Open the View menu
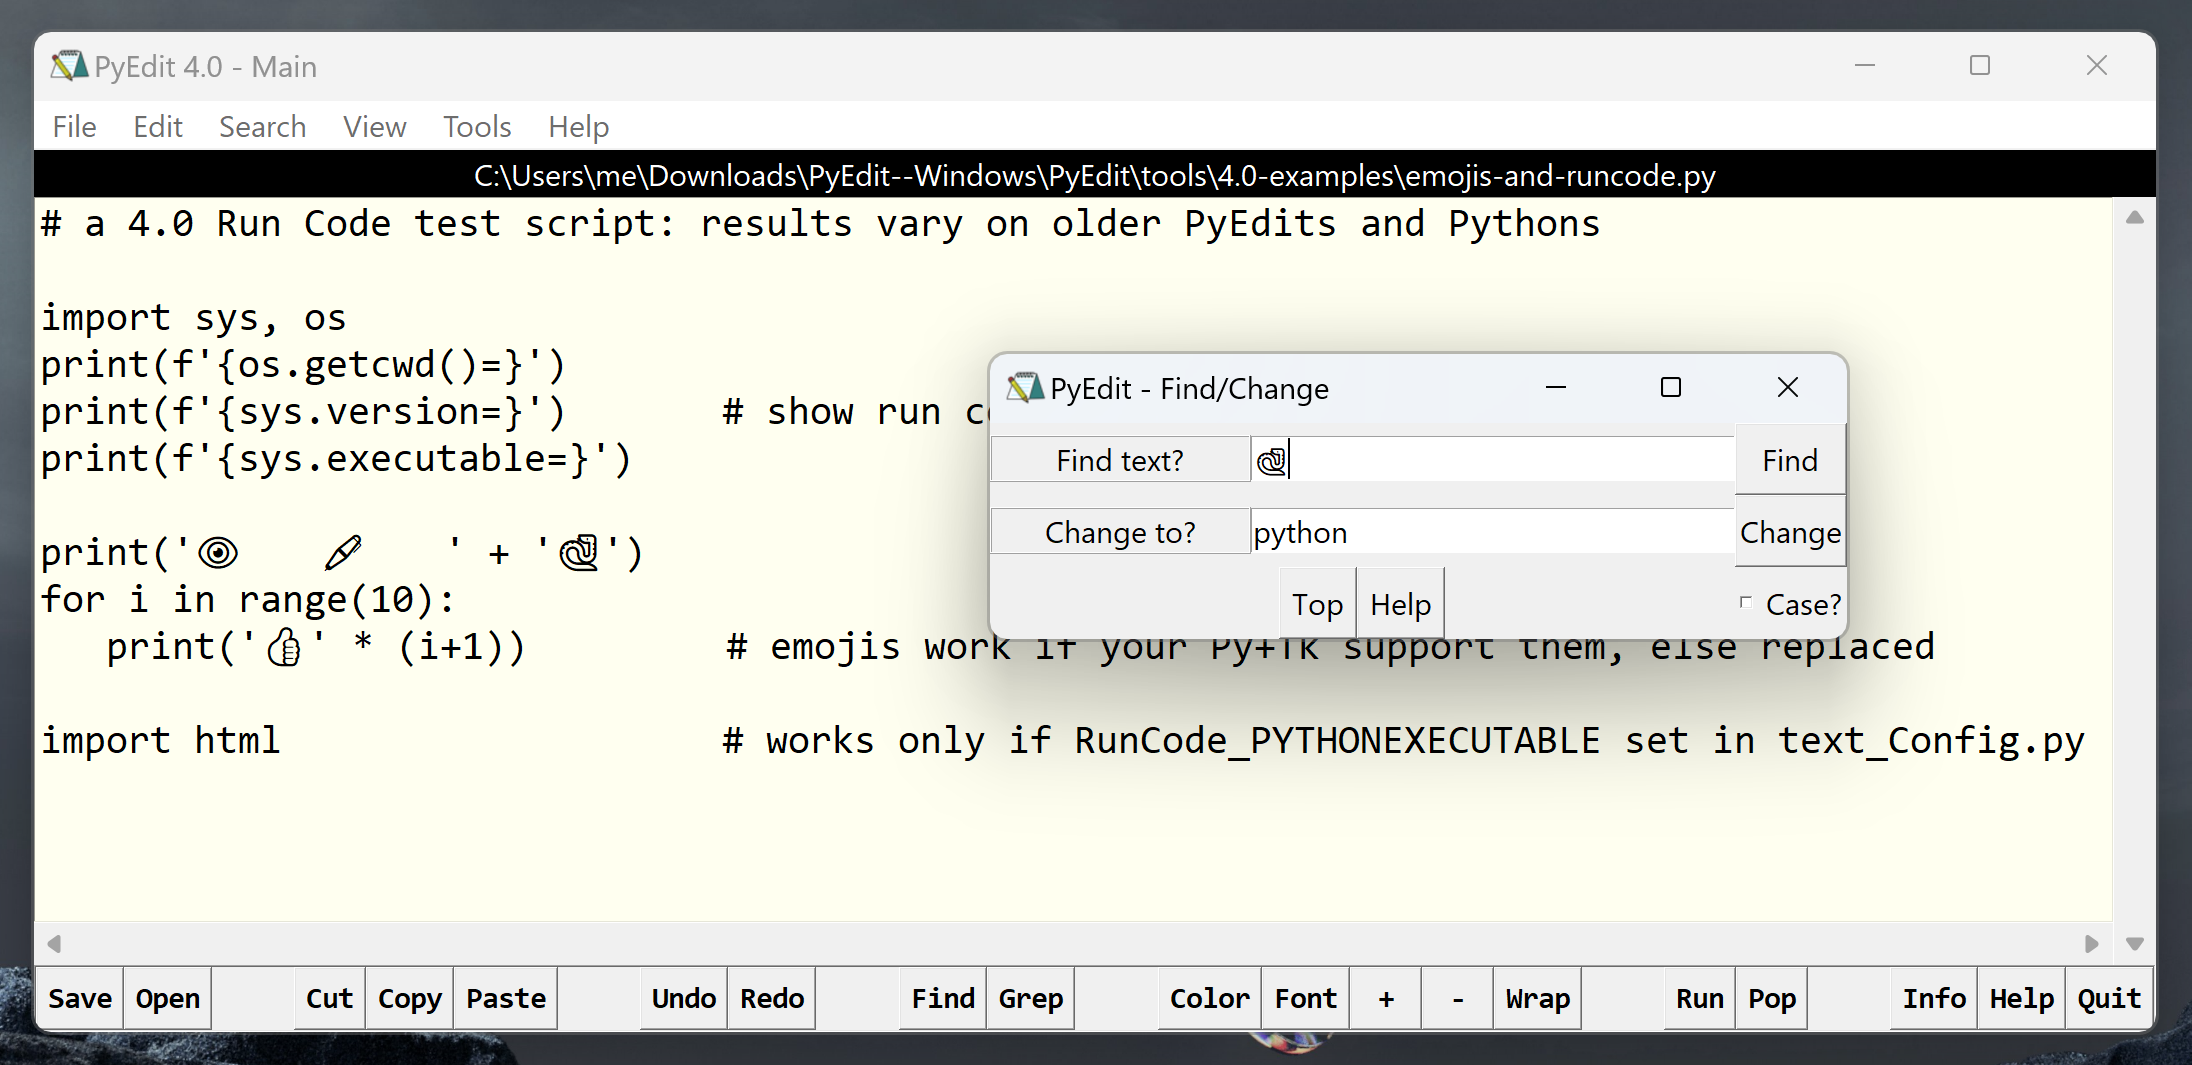This screenshot has width=2192, height=1065. point(375,127)
